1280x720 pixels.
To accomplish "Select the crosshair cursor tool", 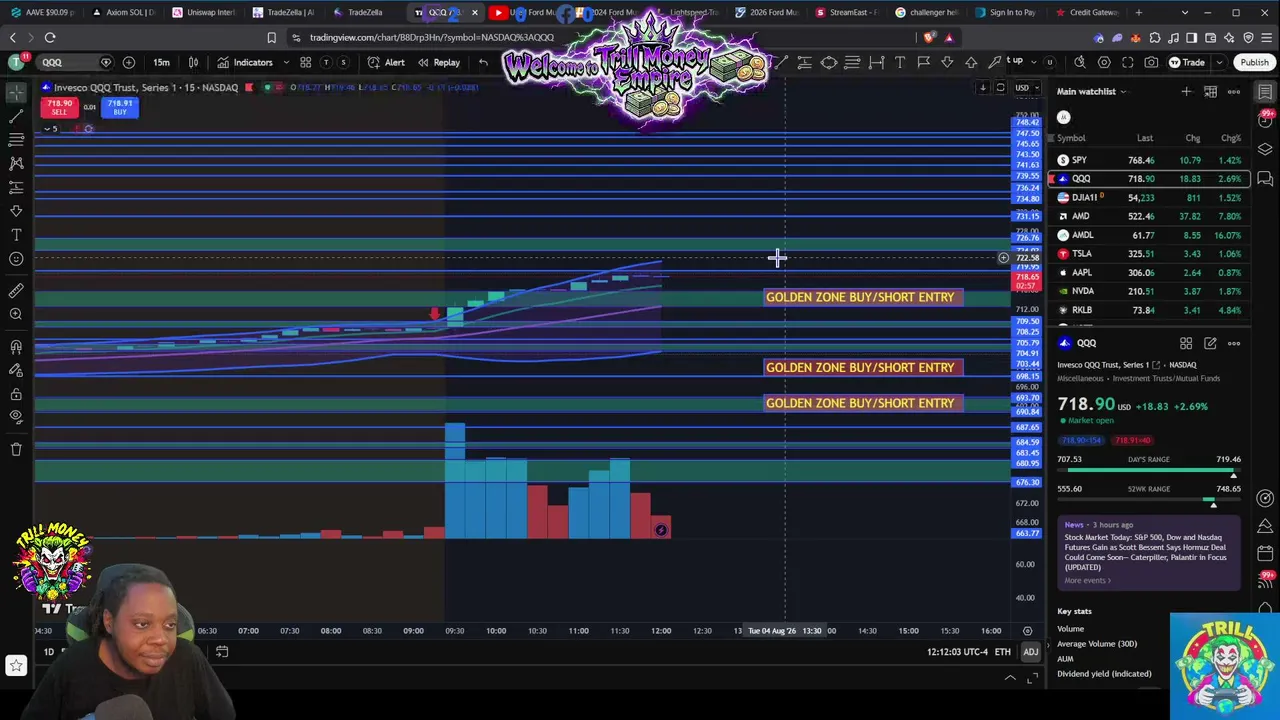I will (x=16, y=92).
